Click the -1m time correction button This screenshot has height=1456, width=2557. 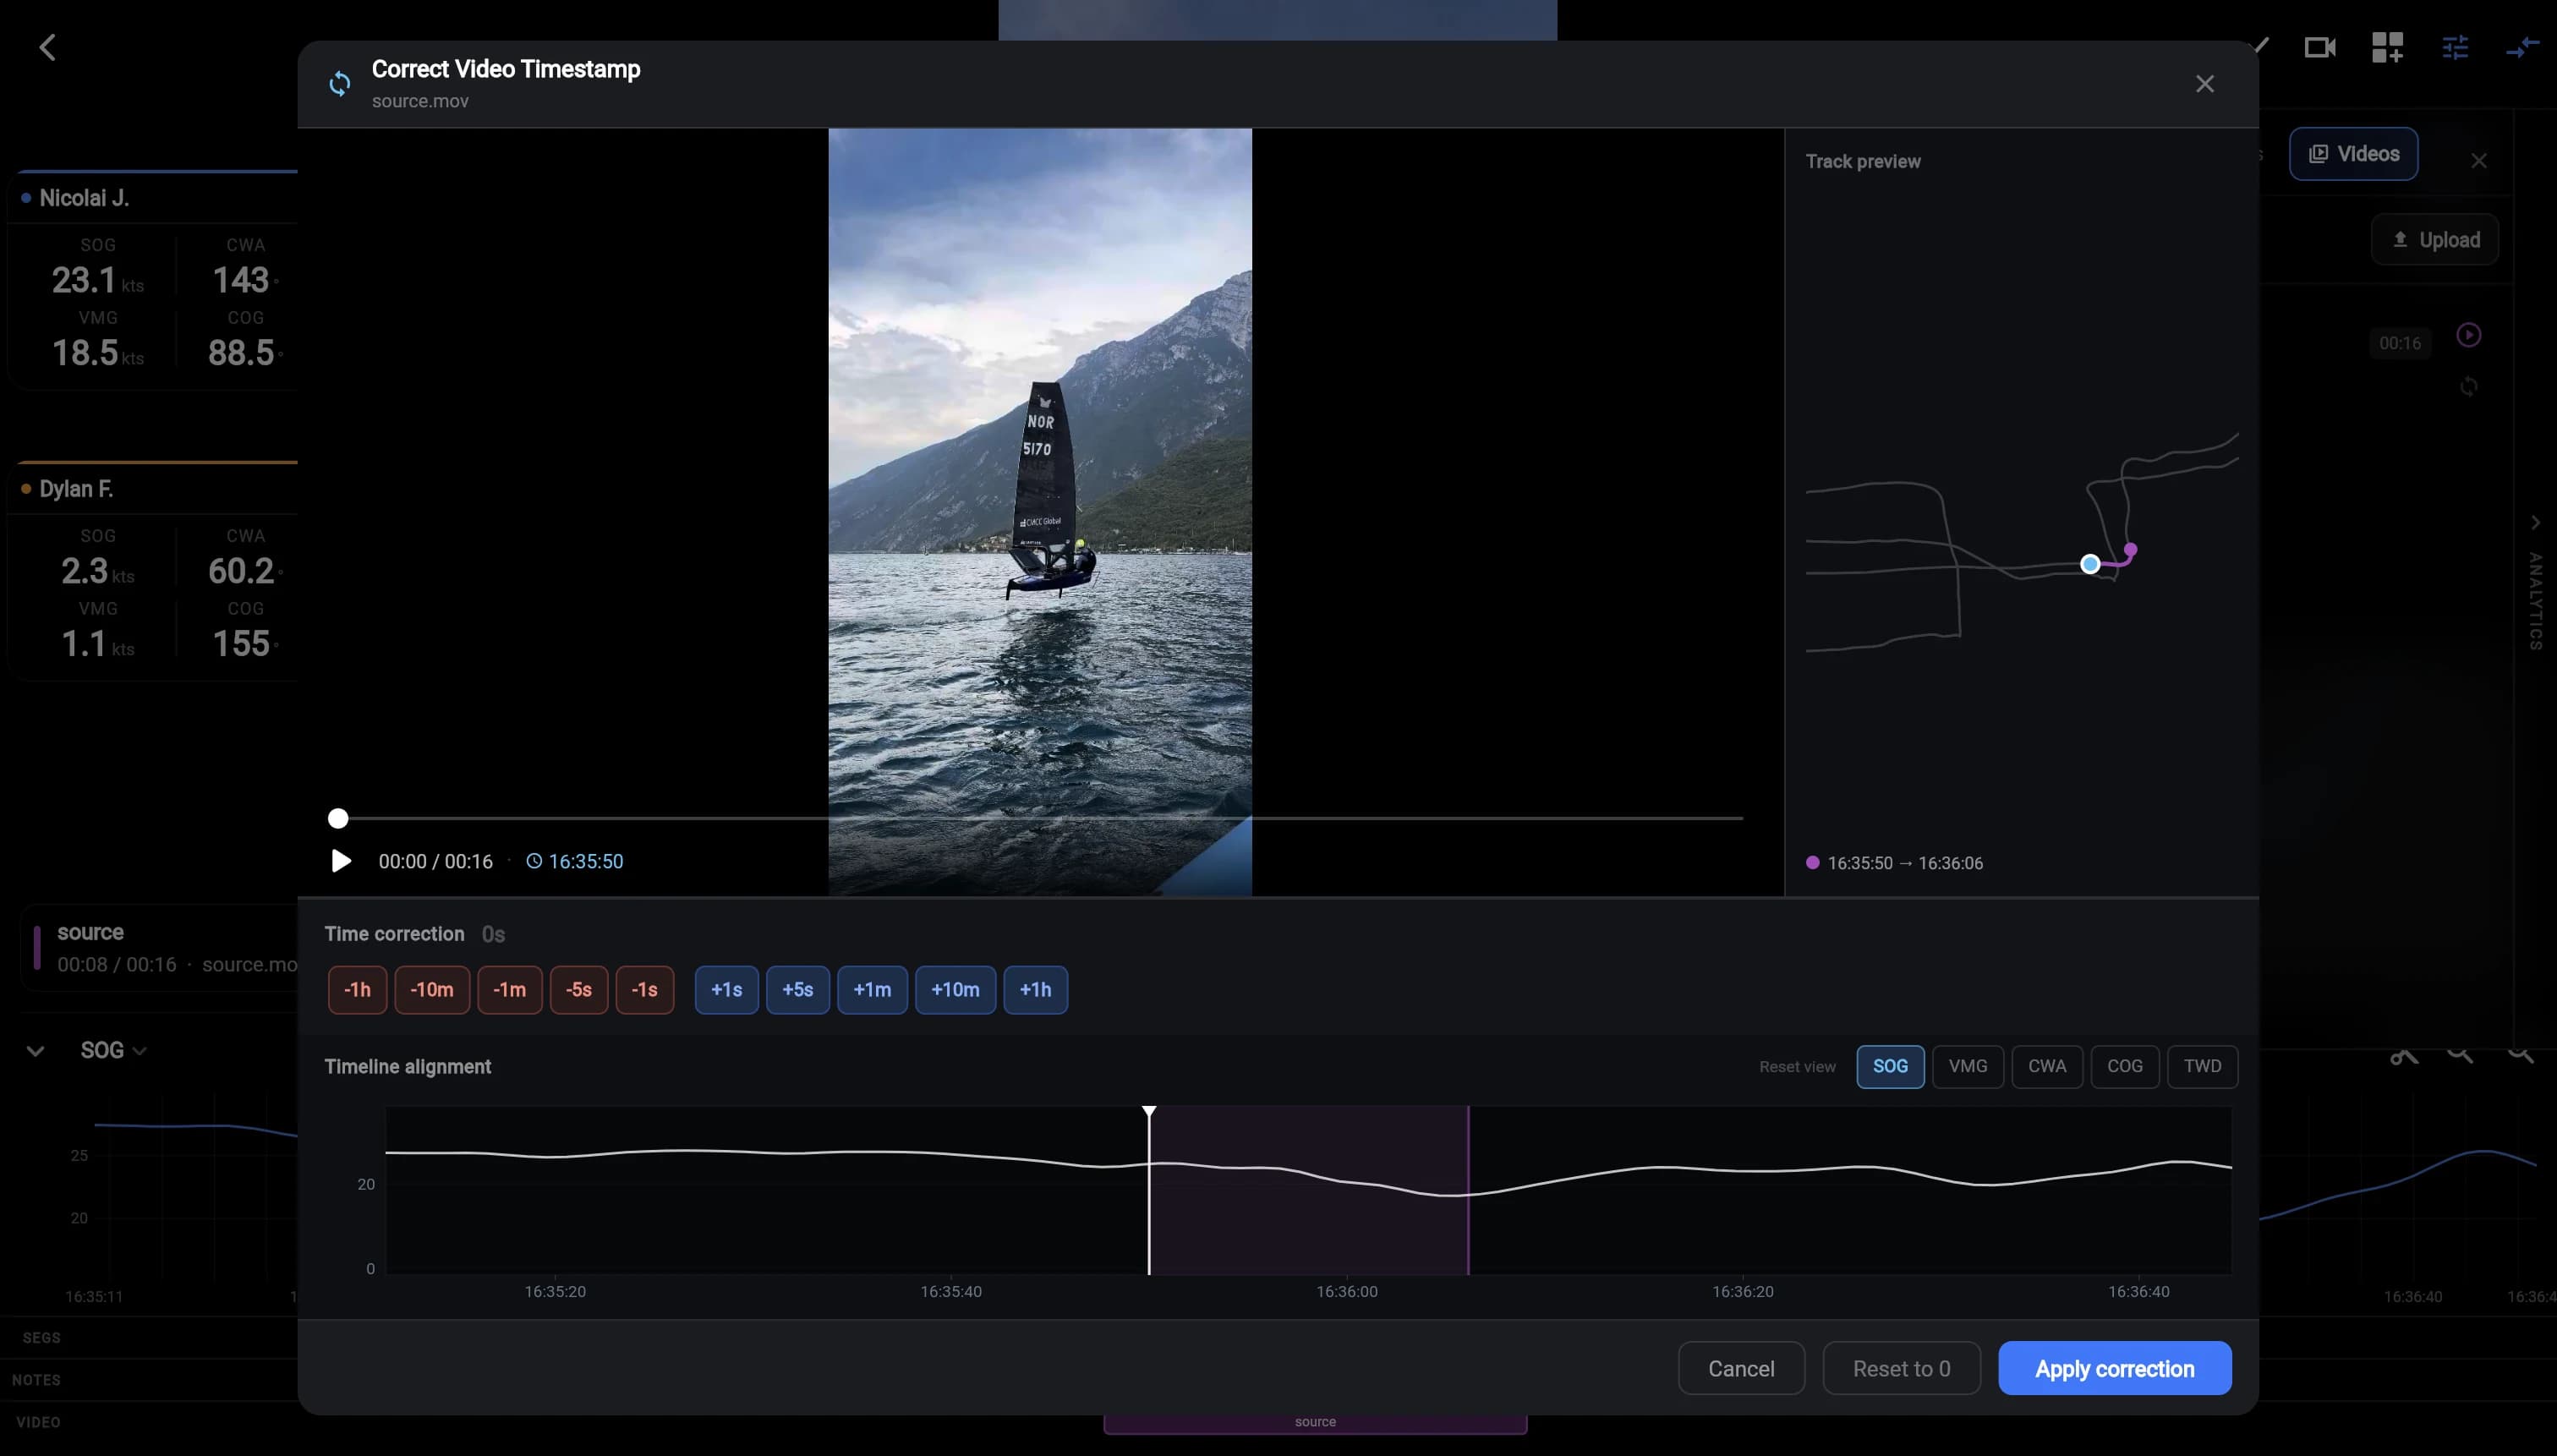click(x=510, y=990)
